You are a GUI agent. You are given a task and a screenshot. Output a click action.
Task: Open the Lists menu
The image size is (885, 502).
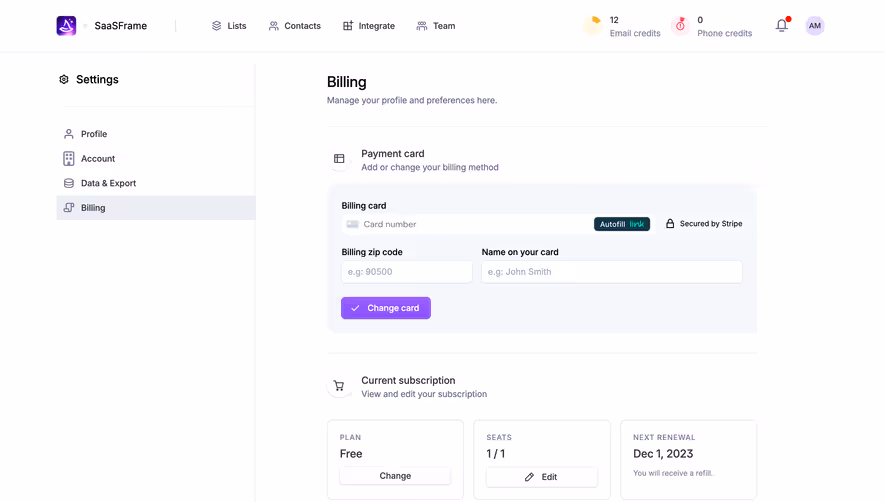pyautogui.click(x=229, y=26)
